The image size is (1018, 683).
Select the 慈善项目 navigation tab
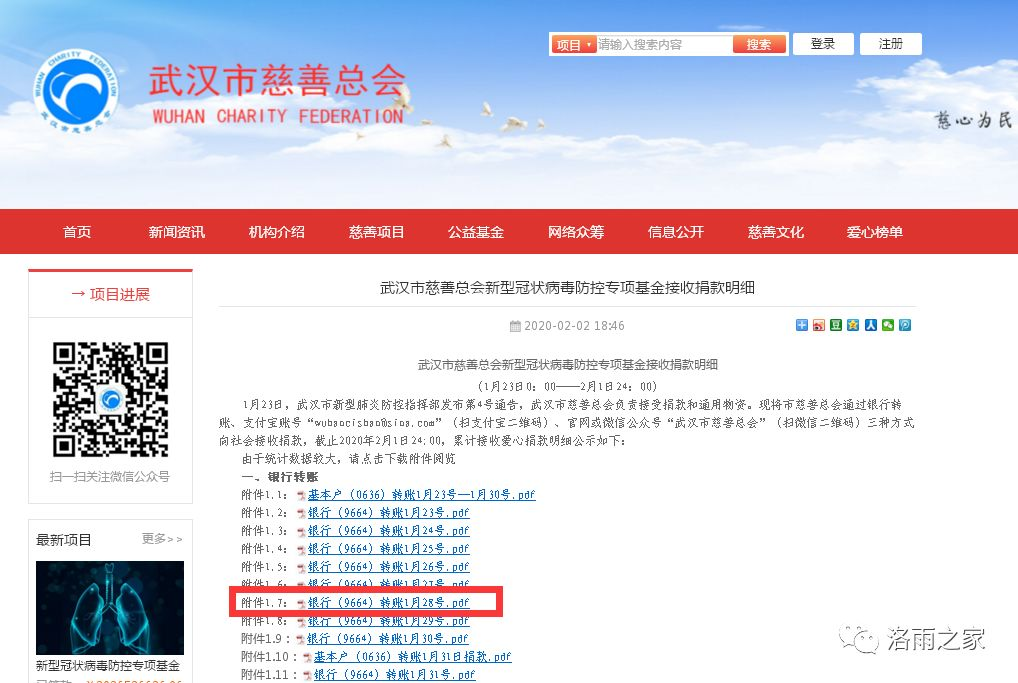[376, 231]
